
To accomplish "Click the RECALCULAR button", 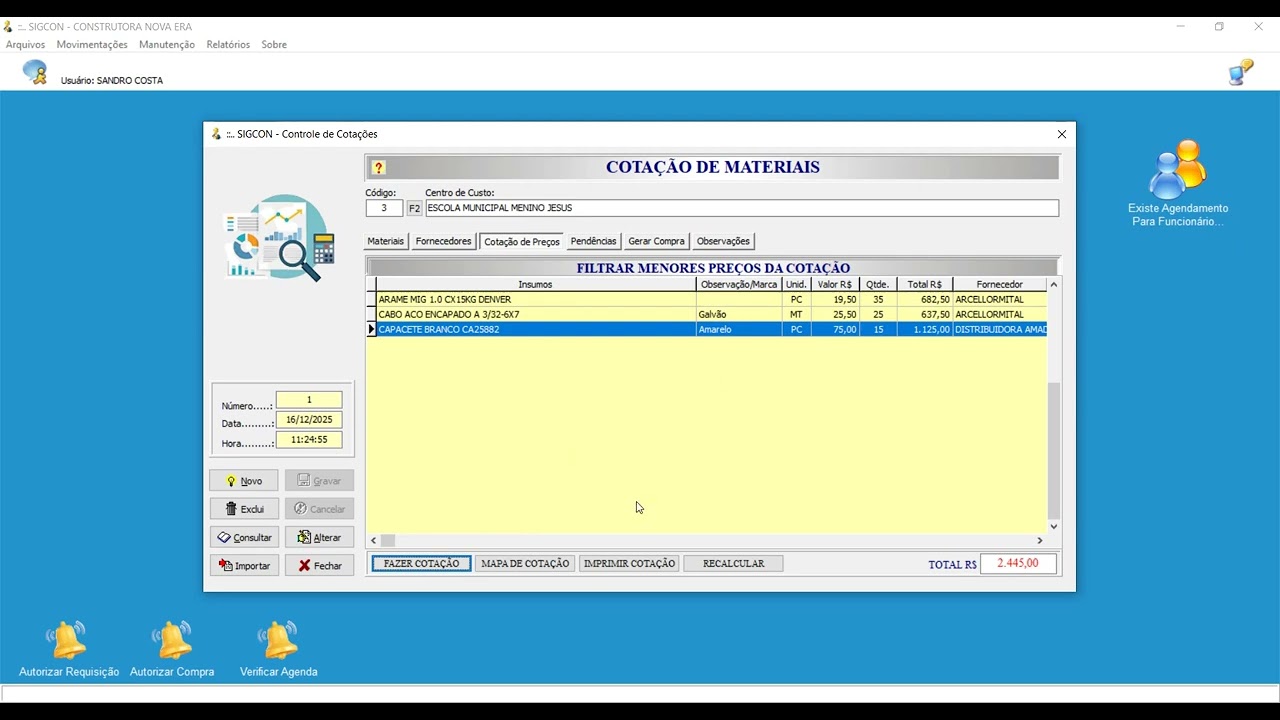I will pos(733,564).
